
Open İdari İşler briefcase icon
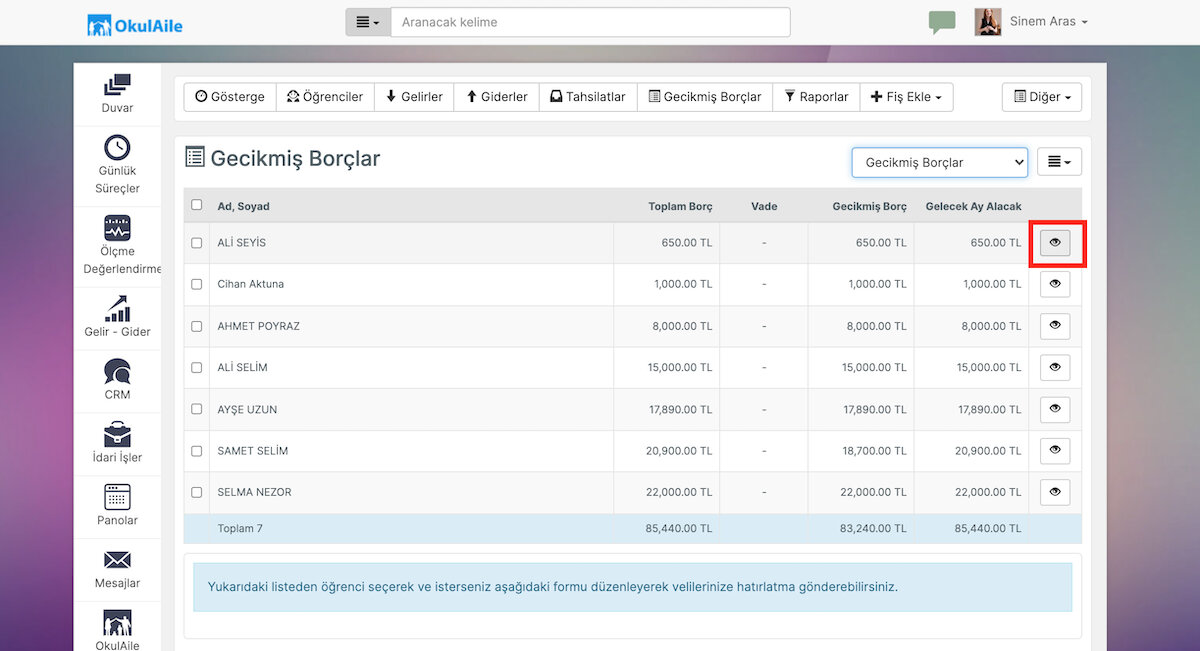[x=117, y=434]
